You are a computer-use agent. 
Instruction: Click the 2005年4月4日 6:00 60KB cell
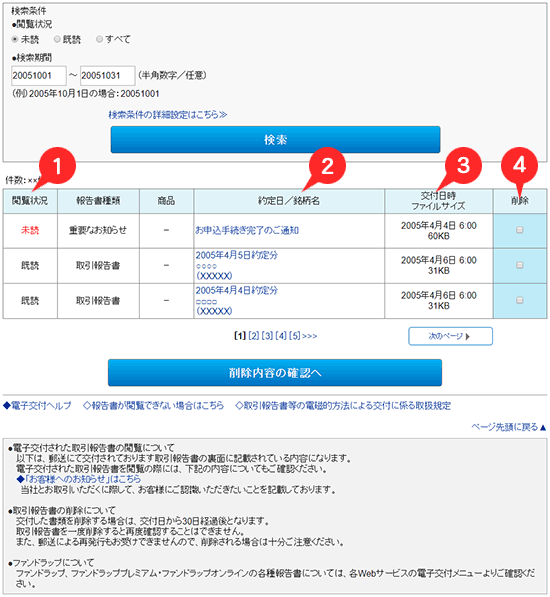(x=438, y=231)
